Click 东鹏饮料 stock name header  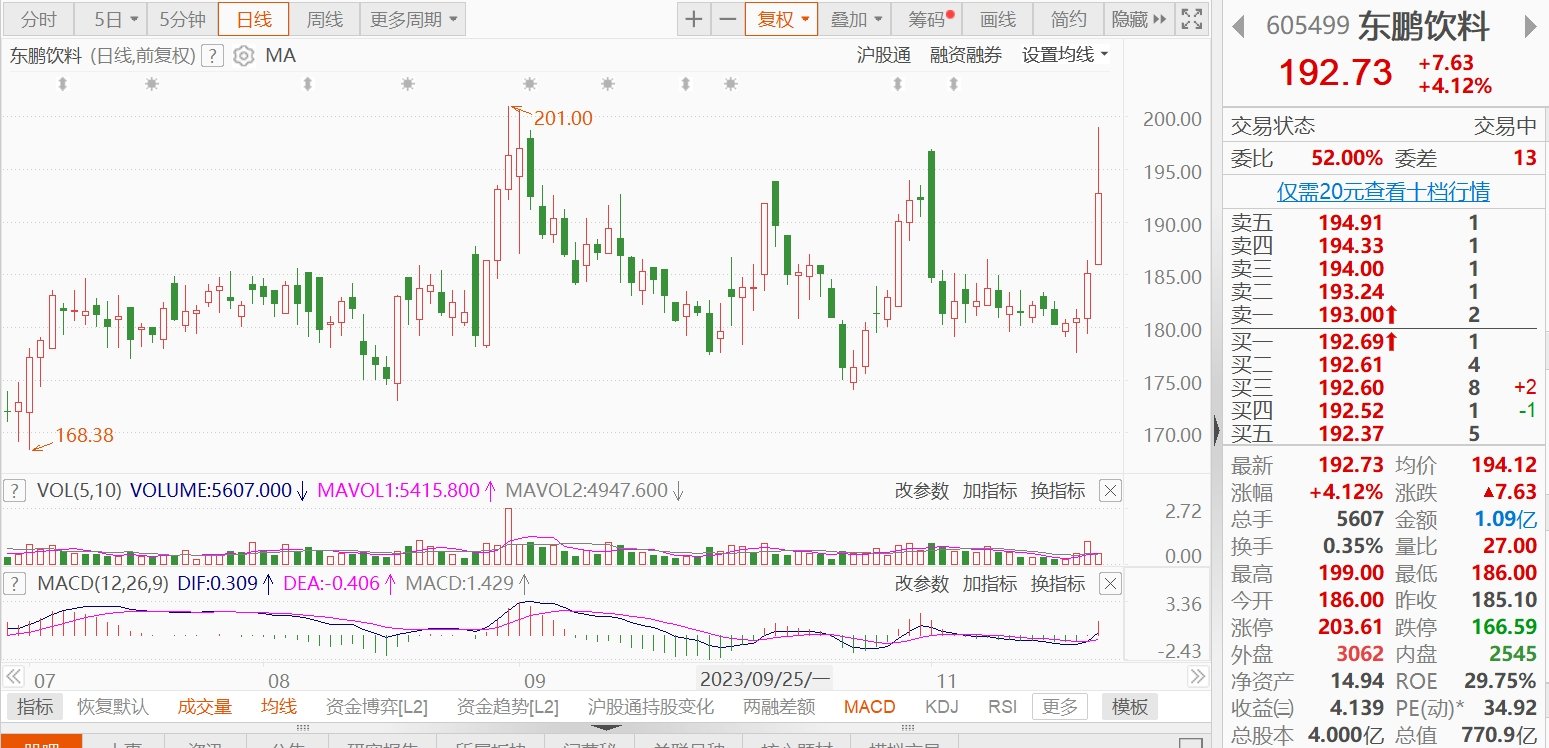click(1424, 27)
